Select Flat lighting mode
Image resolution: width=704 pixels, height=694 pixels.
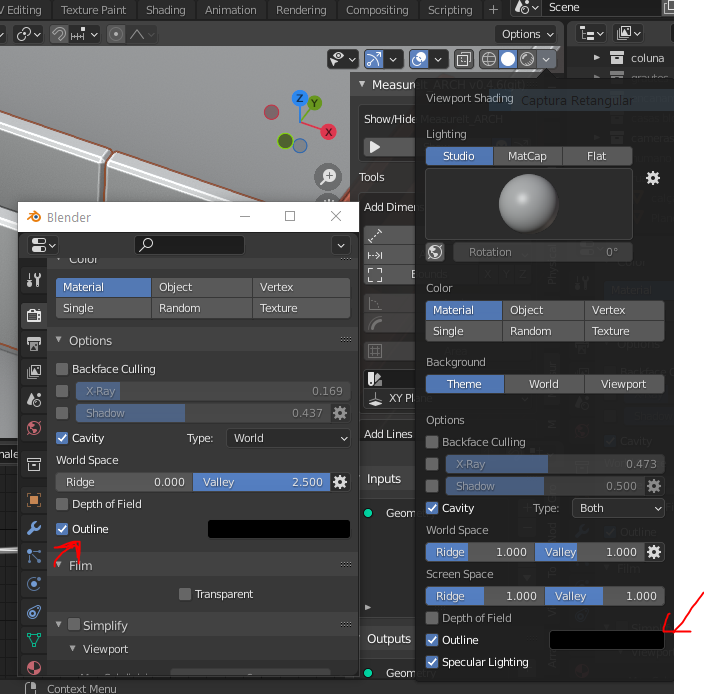coord(597,156)
